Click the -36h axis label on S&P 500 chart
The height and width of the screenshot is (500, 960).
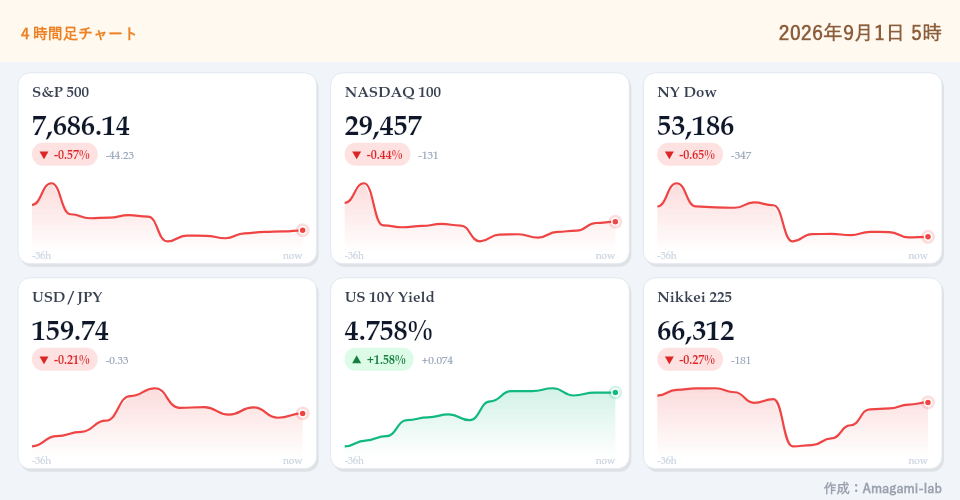[42, 256]
